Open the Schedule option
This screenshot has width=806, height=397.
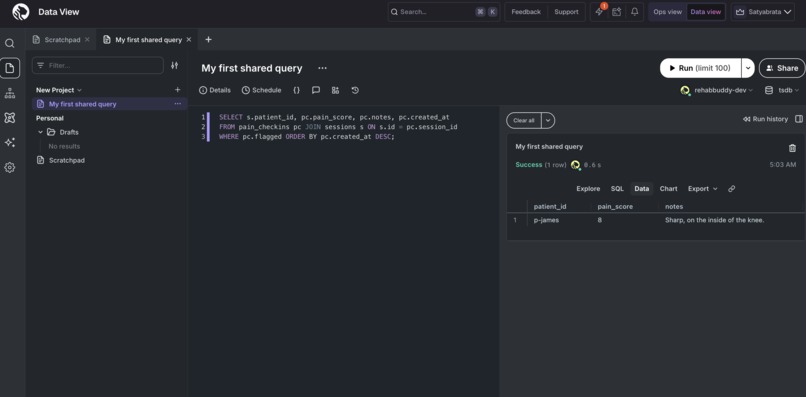(262, 90)
